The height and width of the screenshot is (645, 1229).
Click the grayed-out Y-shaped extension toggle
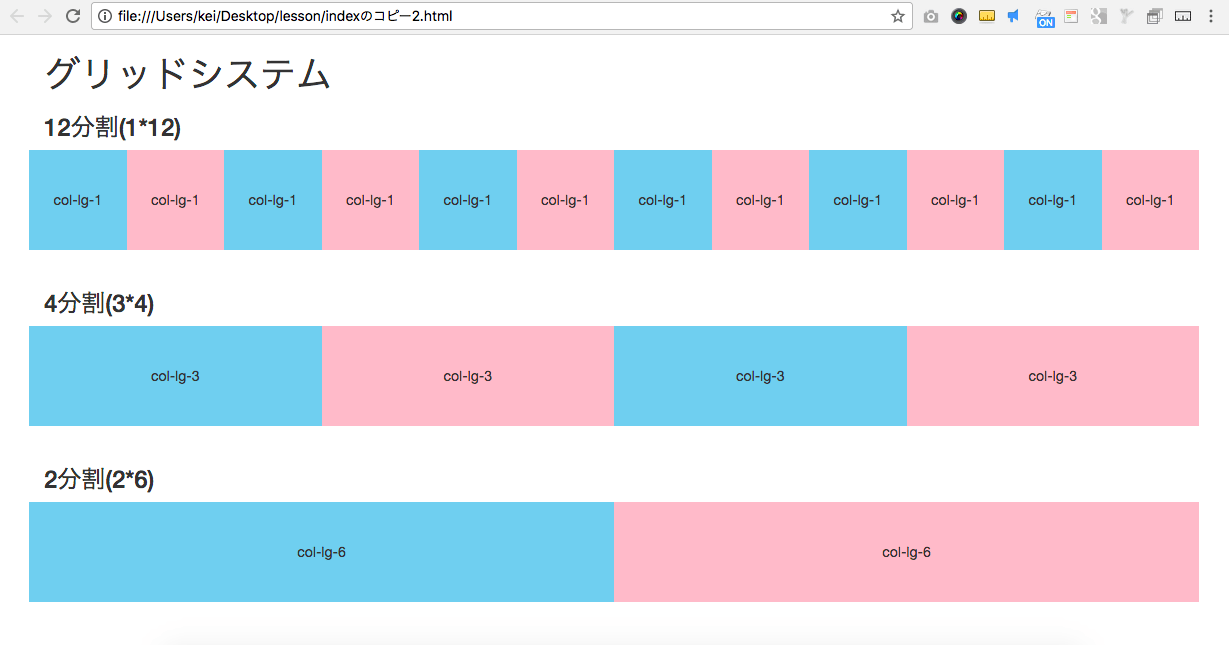pyautogui.click(x=1126, y=16)
